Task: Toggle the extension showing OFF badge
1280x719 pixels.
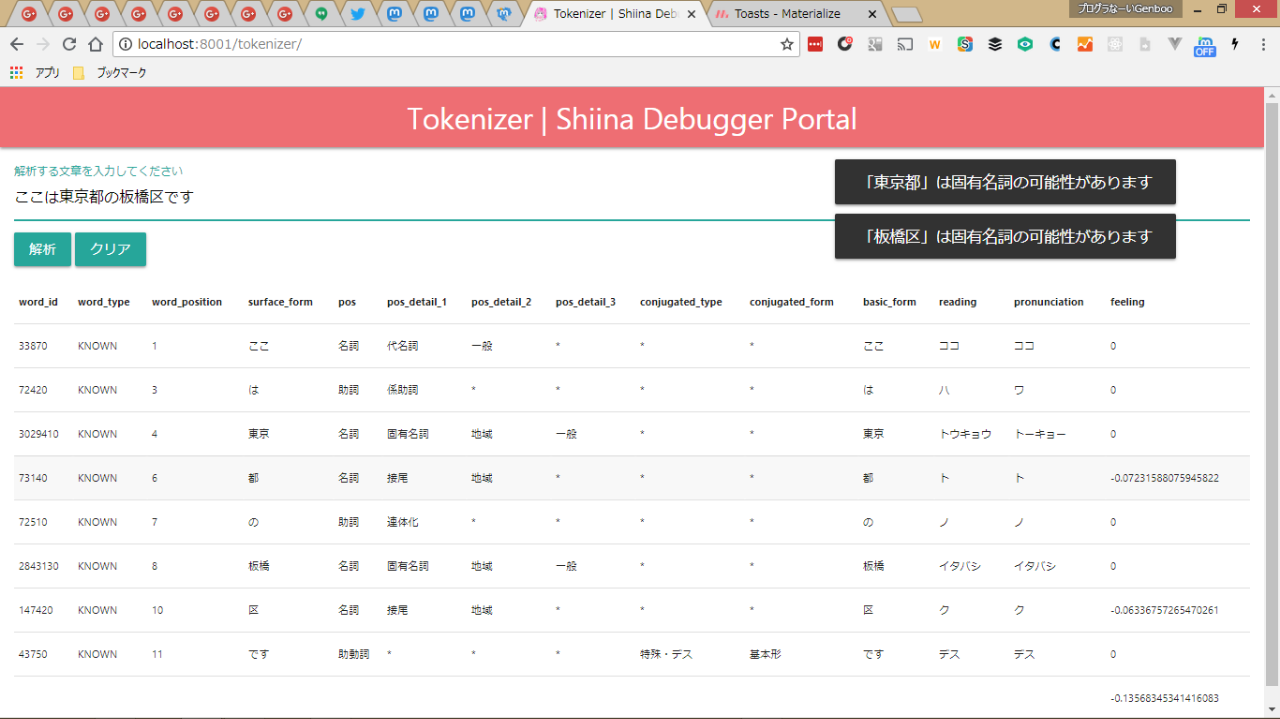Action: (1204, 45)
